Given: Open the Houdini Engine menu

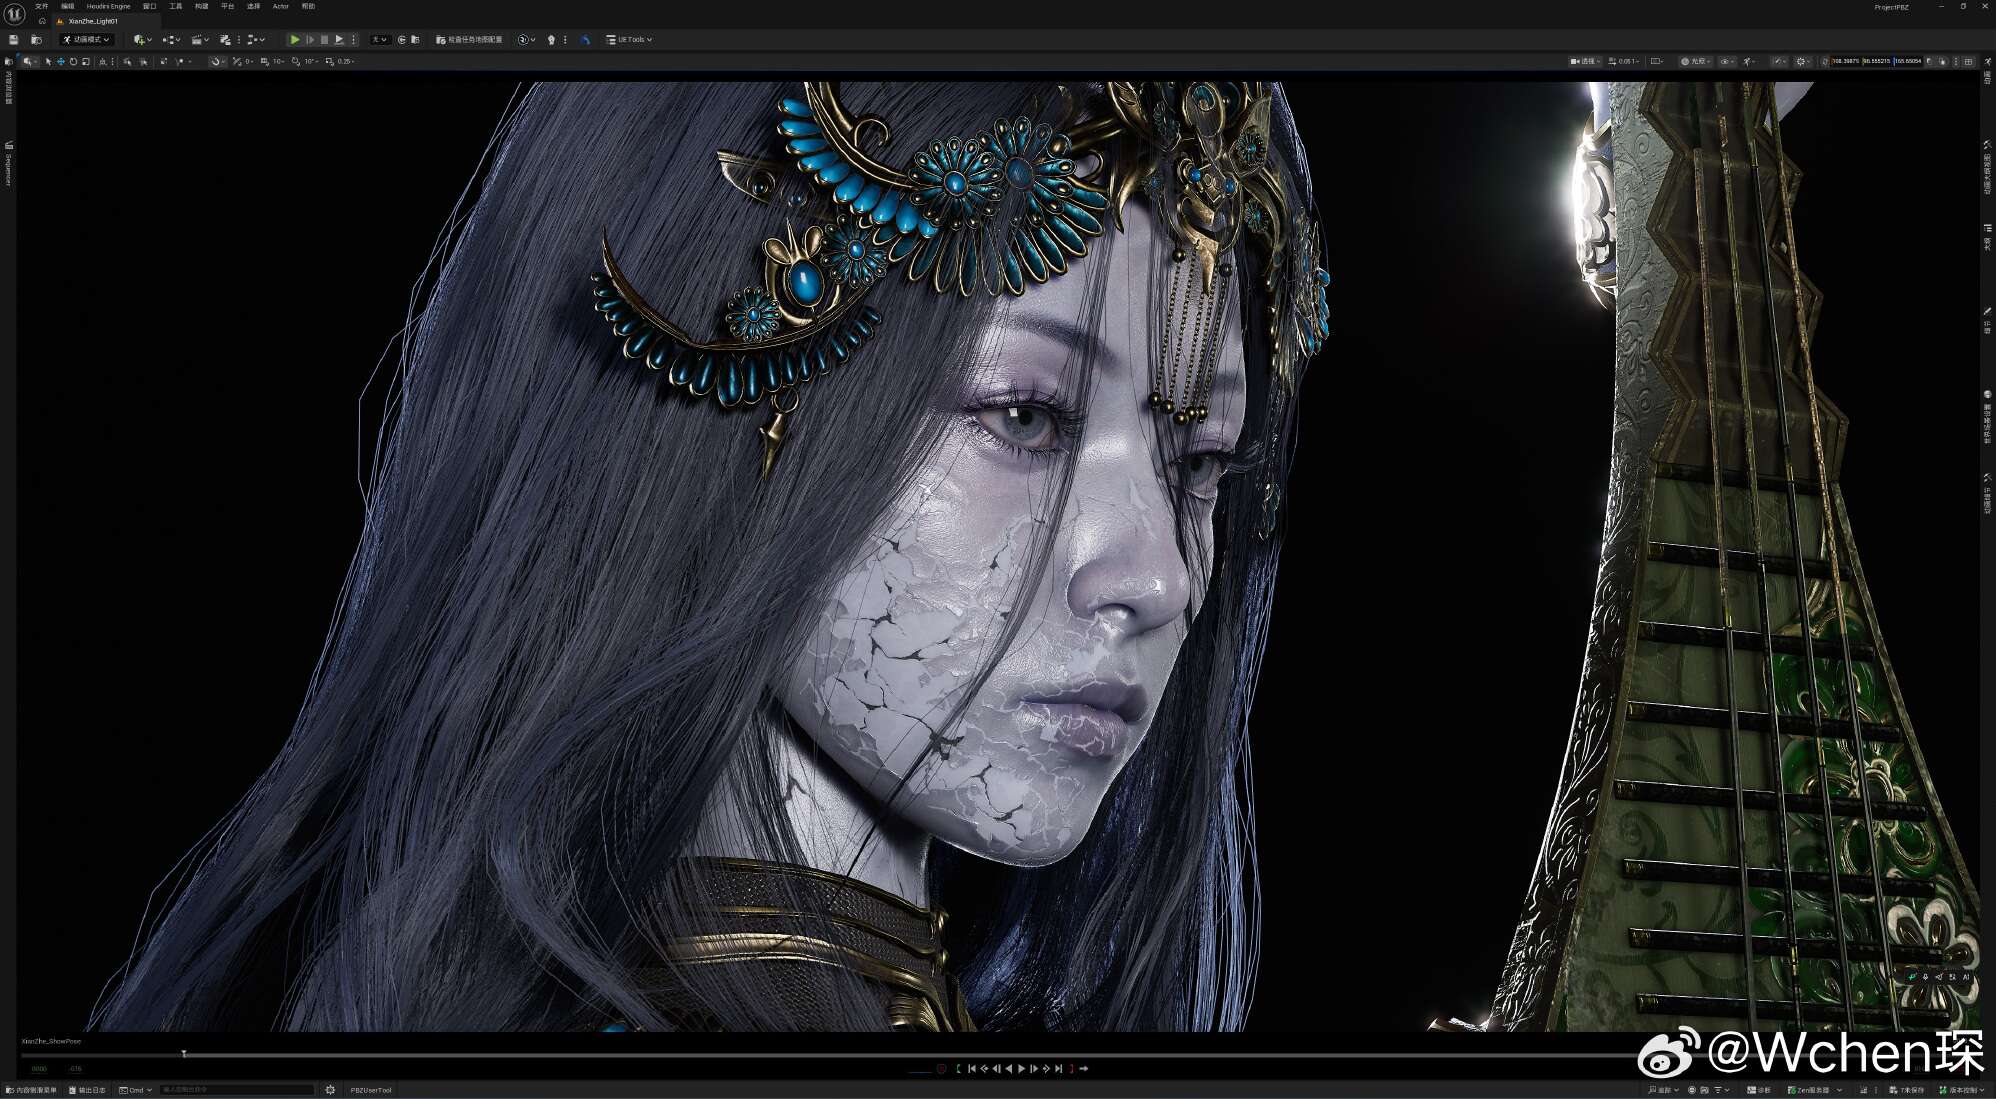Looking at the screenshot, I should (108, 6).
